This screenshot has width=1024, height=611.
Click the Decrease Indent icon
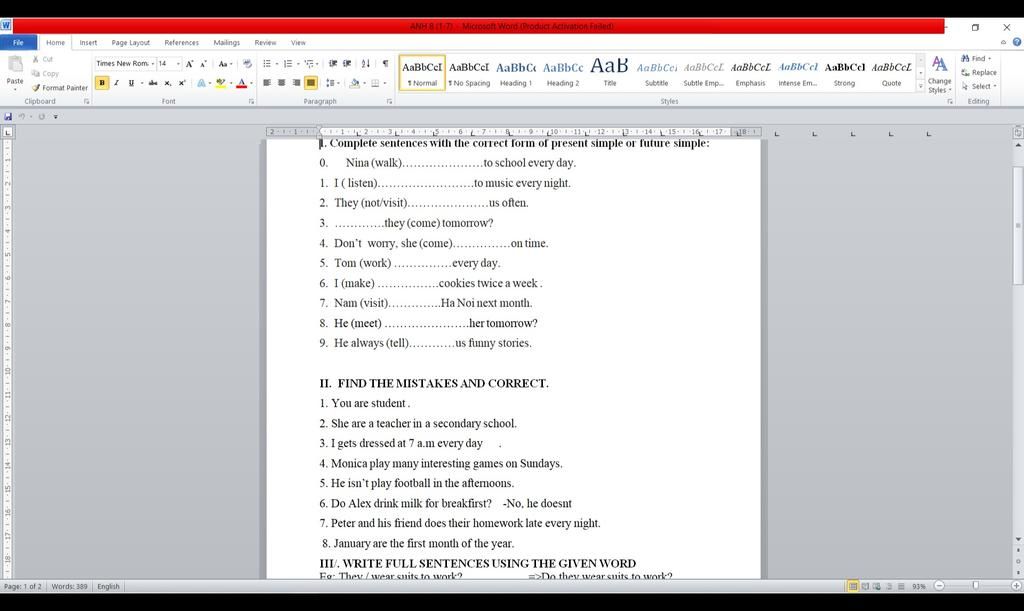[x=333, y=63]
